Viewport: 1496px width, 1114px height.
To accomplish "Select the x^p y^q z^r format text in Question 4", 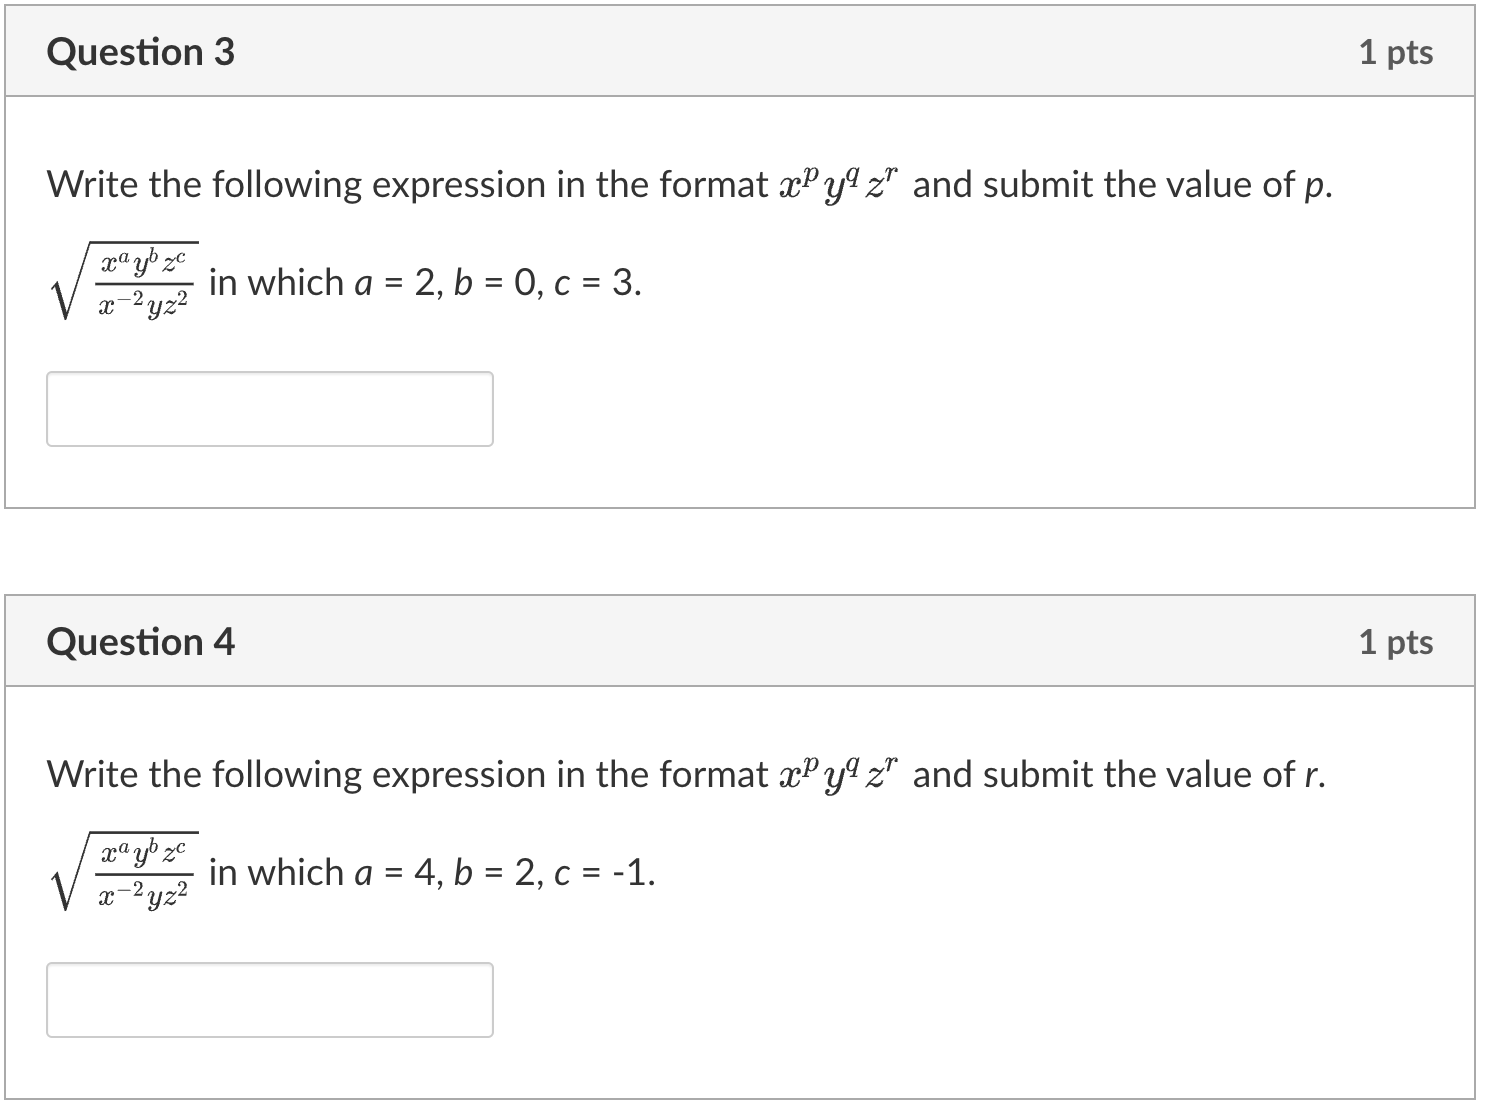I will pos(838,772).
